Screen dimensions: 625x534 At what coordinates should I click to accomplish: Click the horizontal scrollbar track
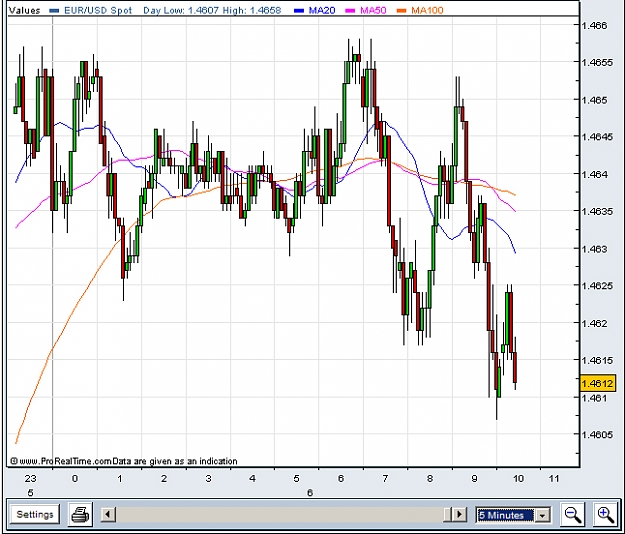(x=279, y=514)
